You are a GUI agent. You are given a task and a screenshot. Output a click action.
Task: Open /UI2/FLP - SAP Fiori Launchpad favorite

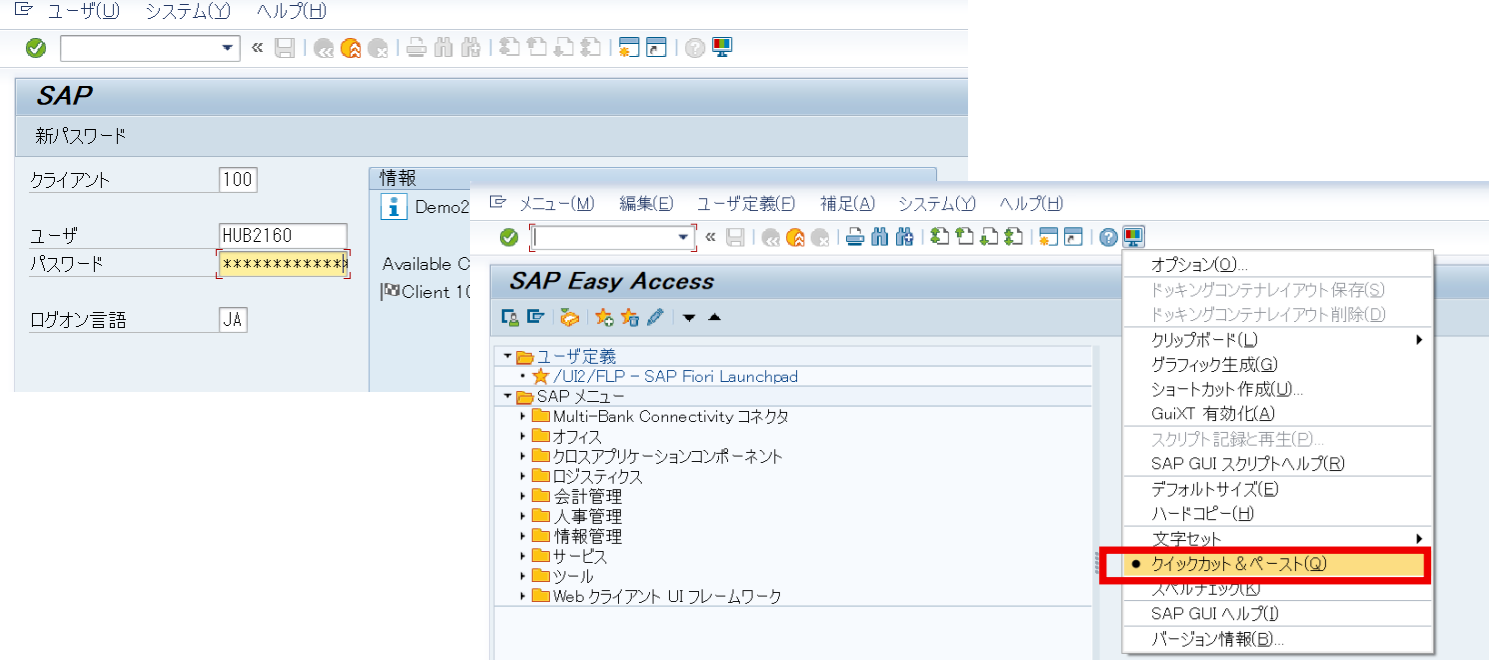675,377
